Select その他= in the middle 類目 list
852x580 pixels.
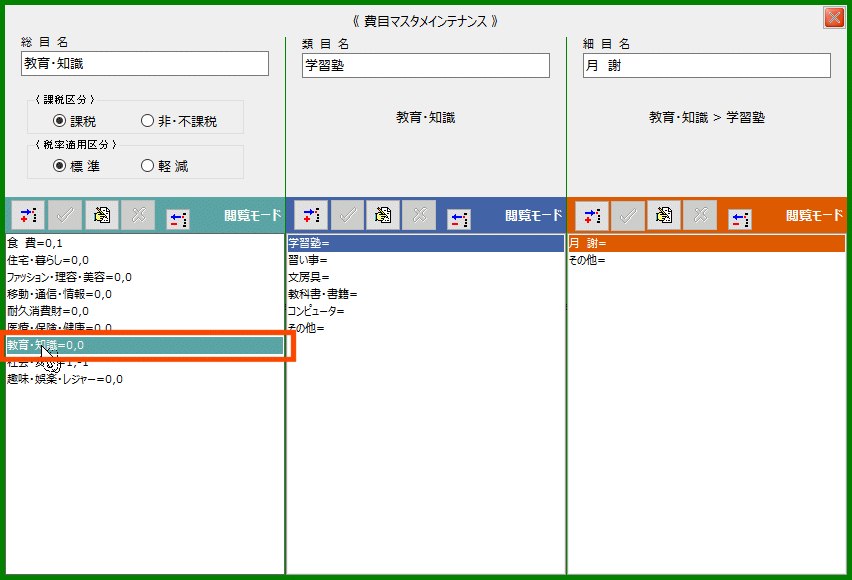pyautogui.click(x=426, y=328)
